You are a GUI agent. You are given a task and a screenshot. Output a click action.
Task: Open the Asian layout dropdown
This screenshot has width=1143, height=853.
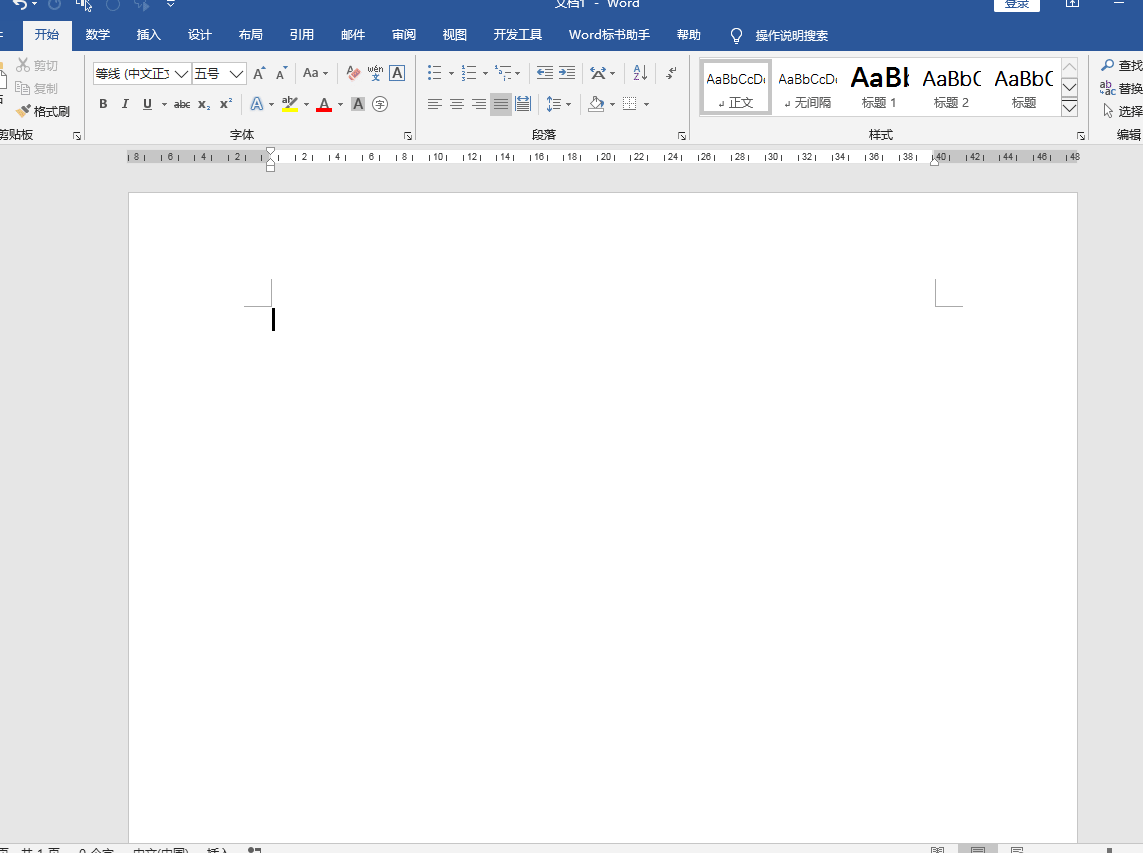click(x=602, y=73)
